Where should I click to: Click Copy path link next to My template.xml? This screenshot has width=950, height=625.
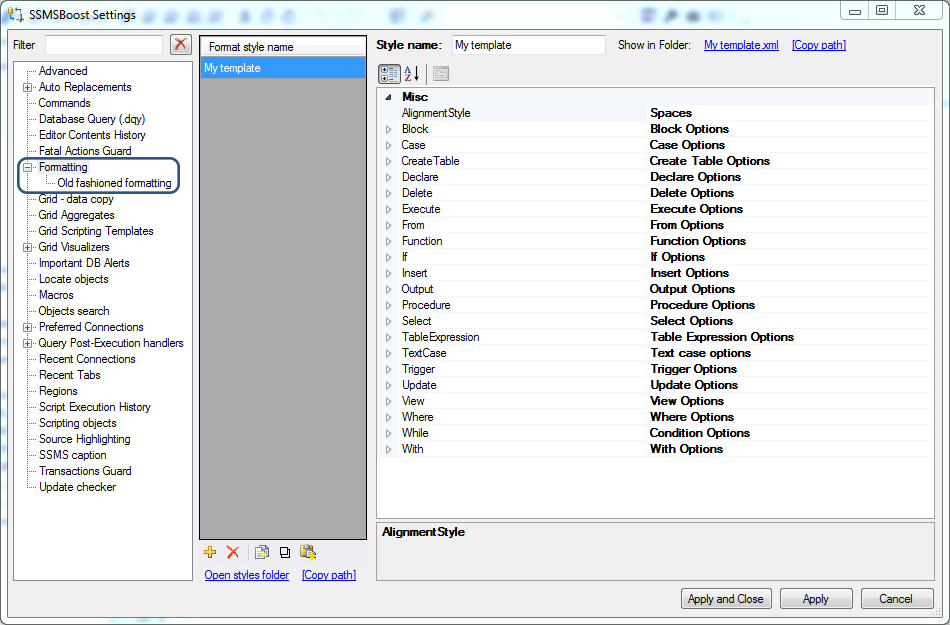tap(819, 45)
